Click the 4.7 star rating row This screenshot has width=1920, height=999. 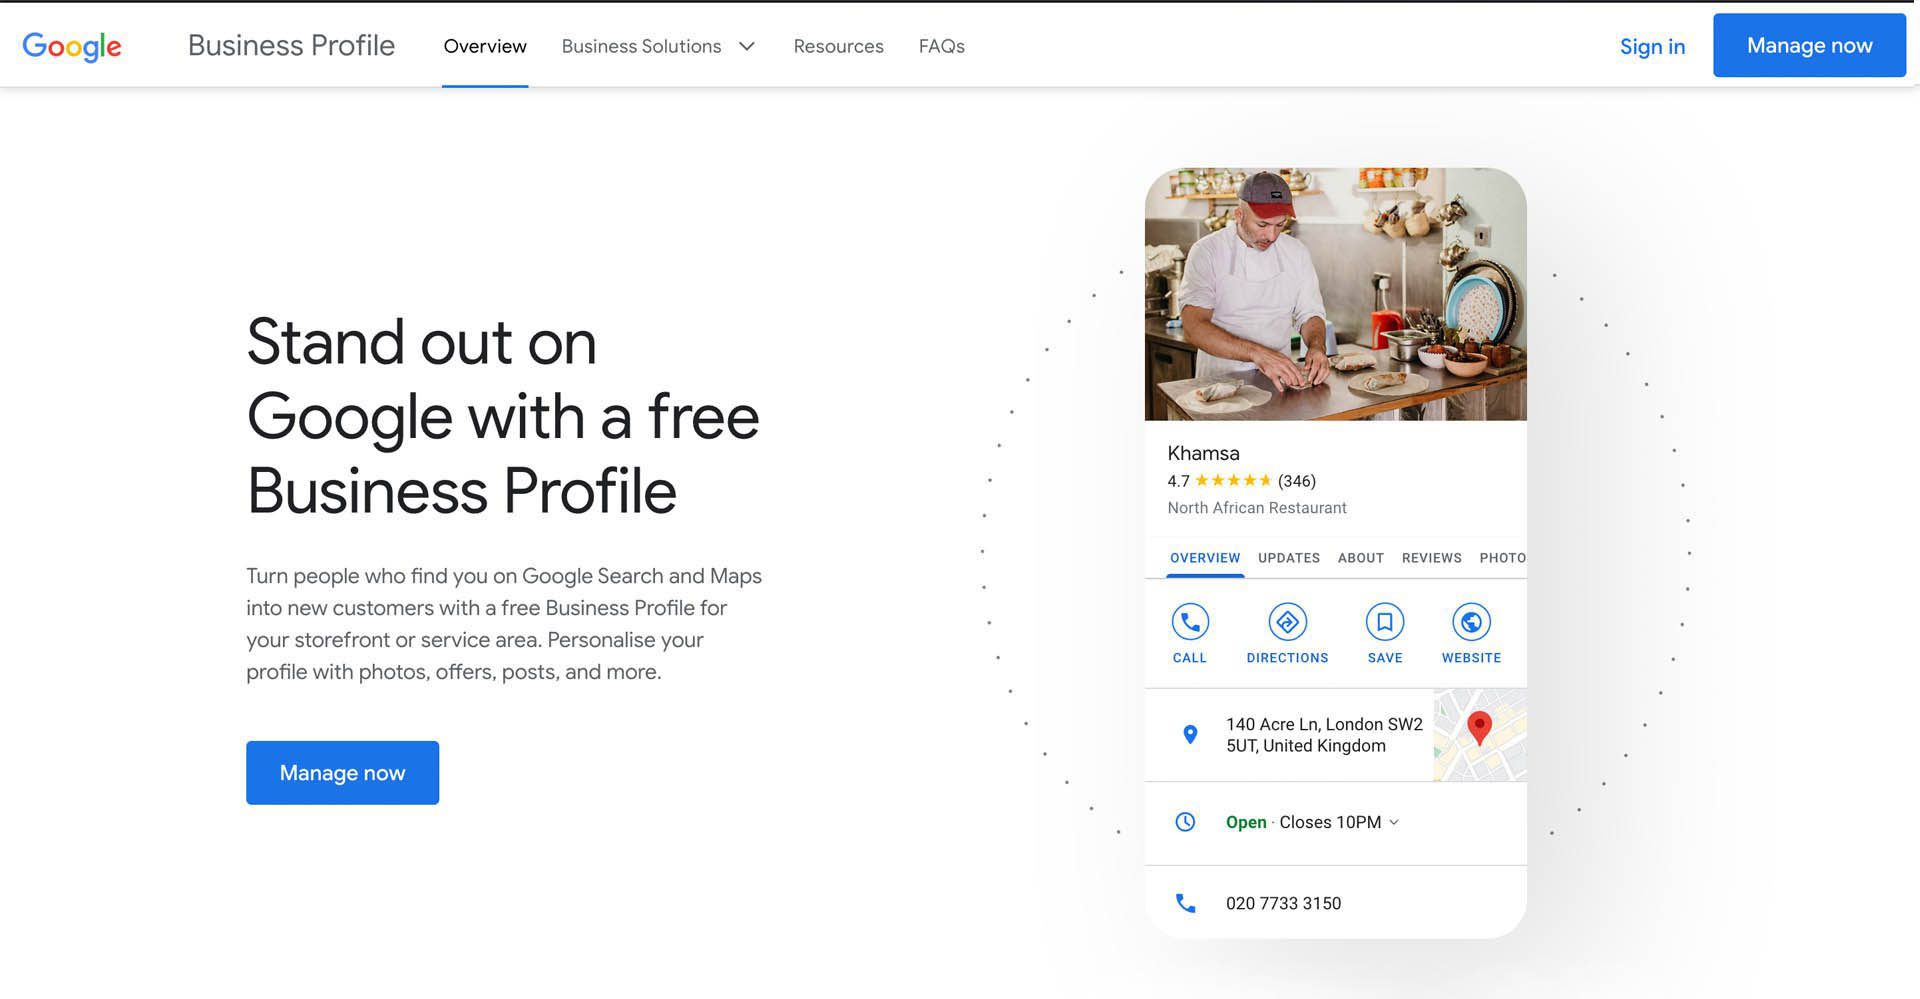click(1240, 480)
